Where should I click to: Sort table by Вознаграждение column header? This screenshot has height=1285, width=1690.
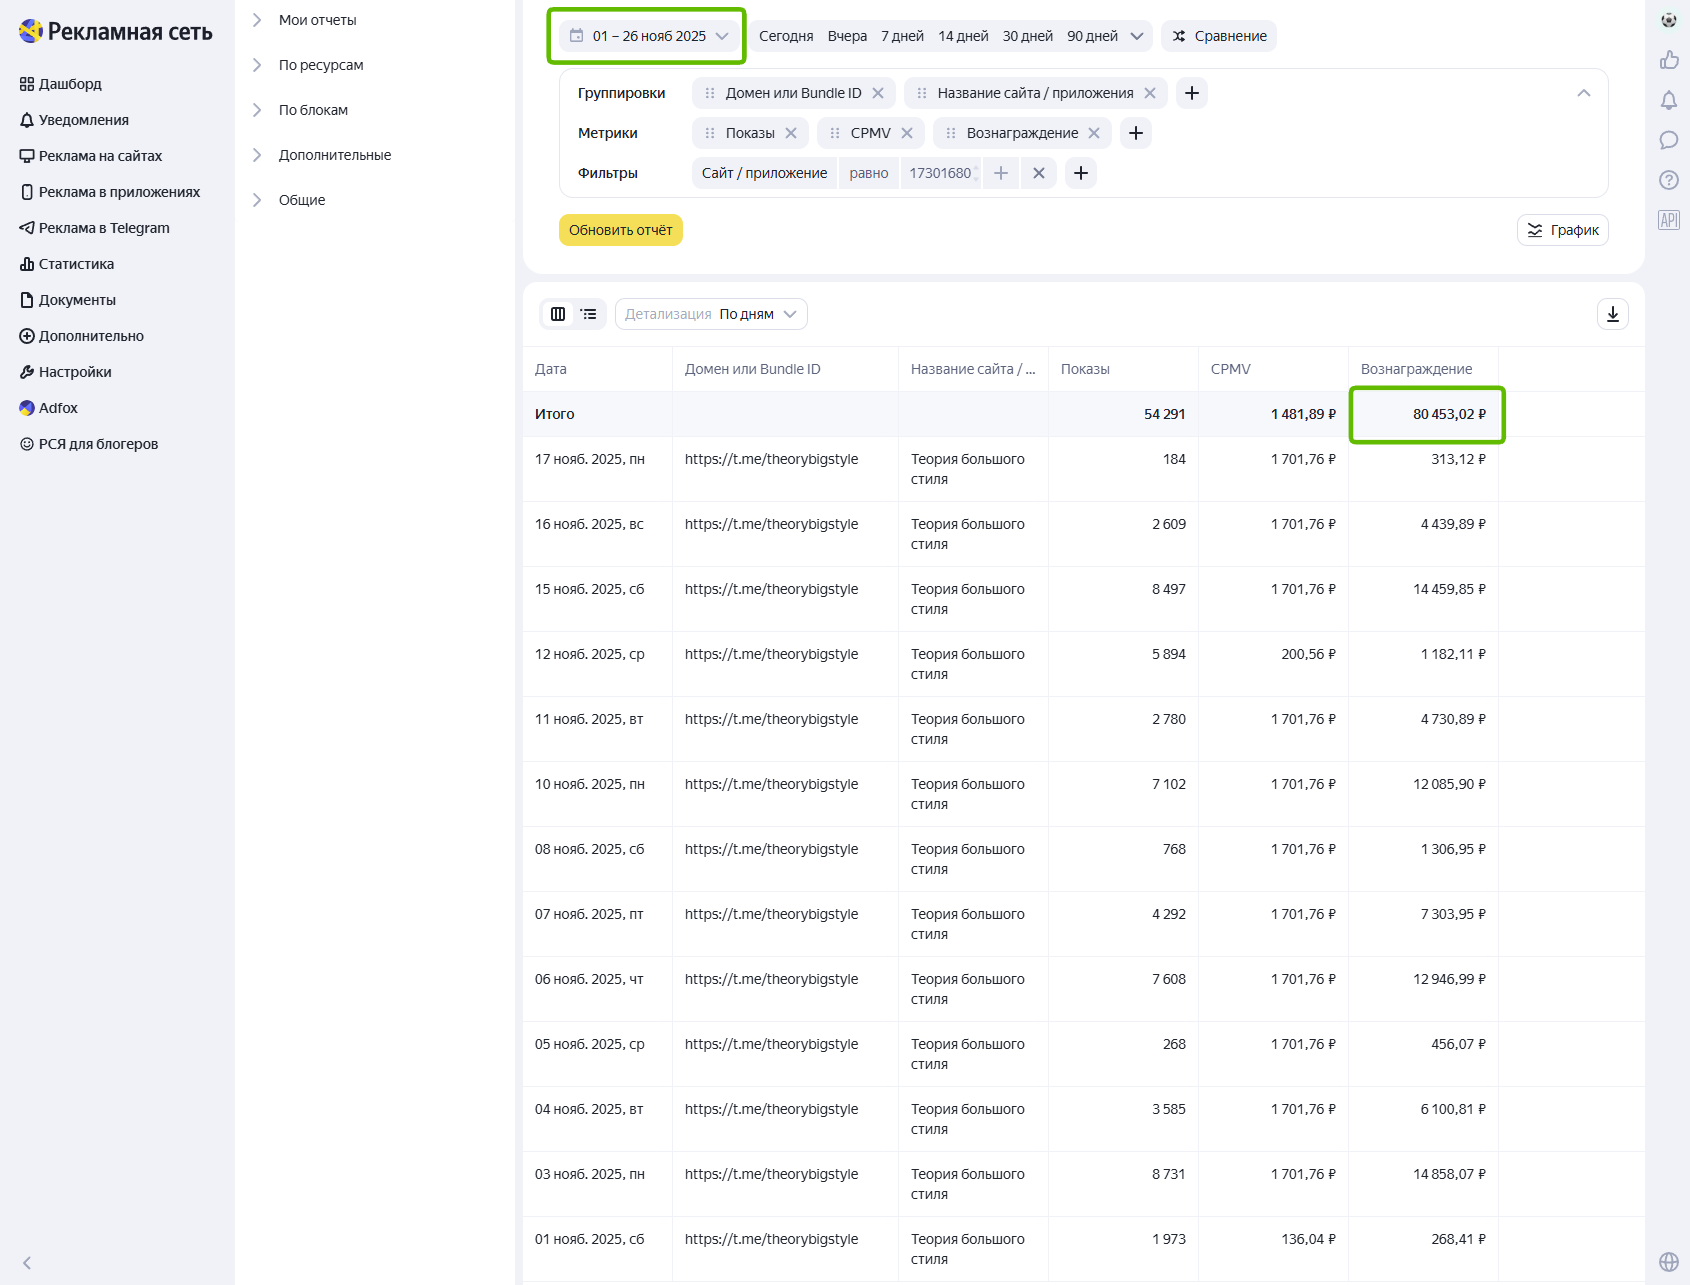(x=1416, y=369)
